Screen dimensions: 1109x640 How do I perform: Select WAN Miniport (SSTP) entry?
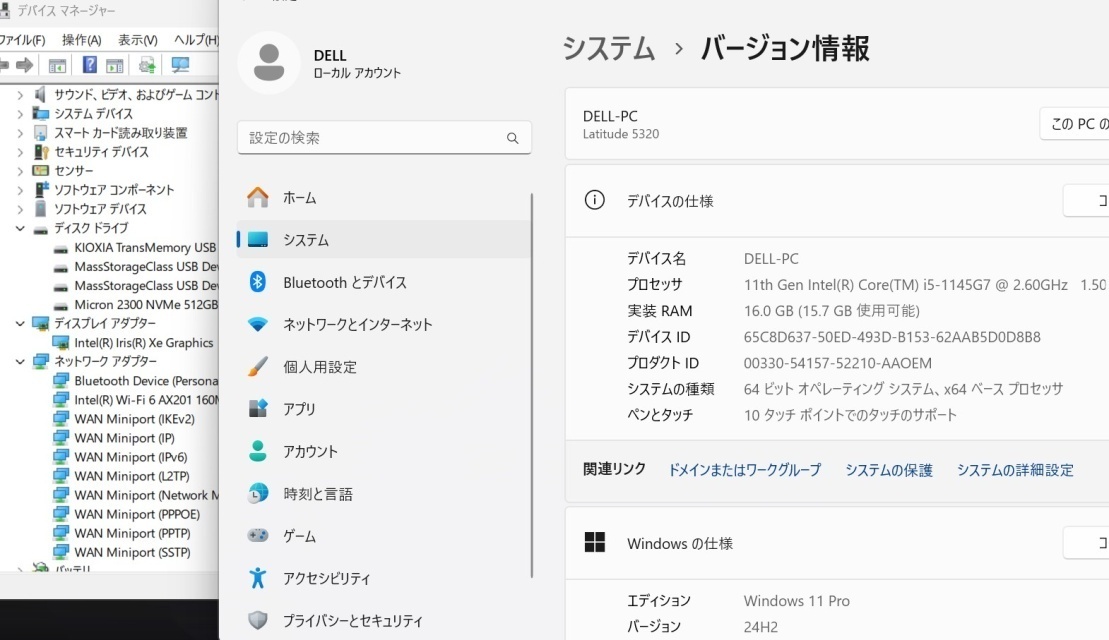[132, 552]
